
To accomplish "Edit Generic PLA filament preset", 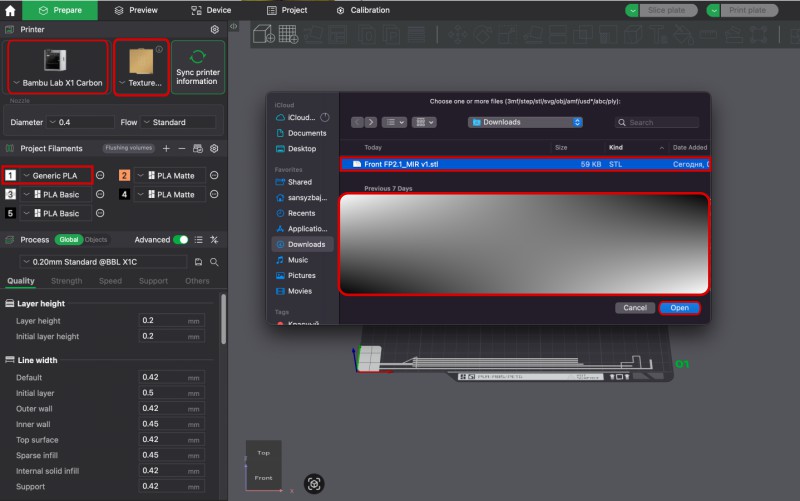I will coord(101,175).
